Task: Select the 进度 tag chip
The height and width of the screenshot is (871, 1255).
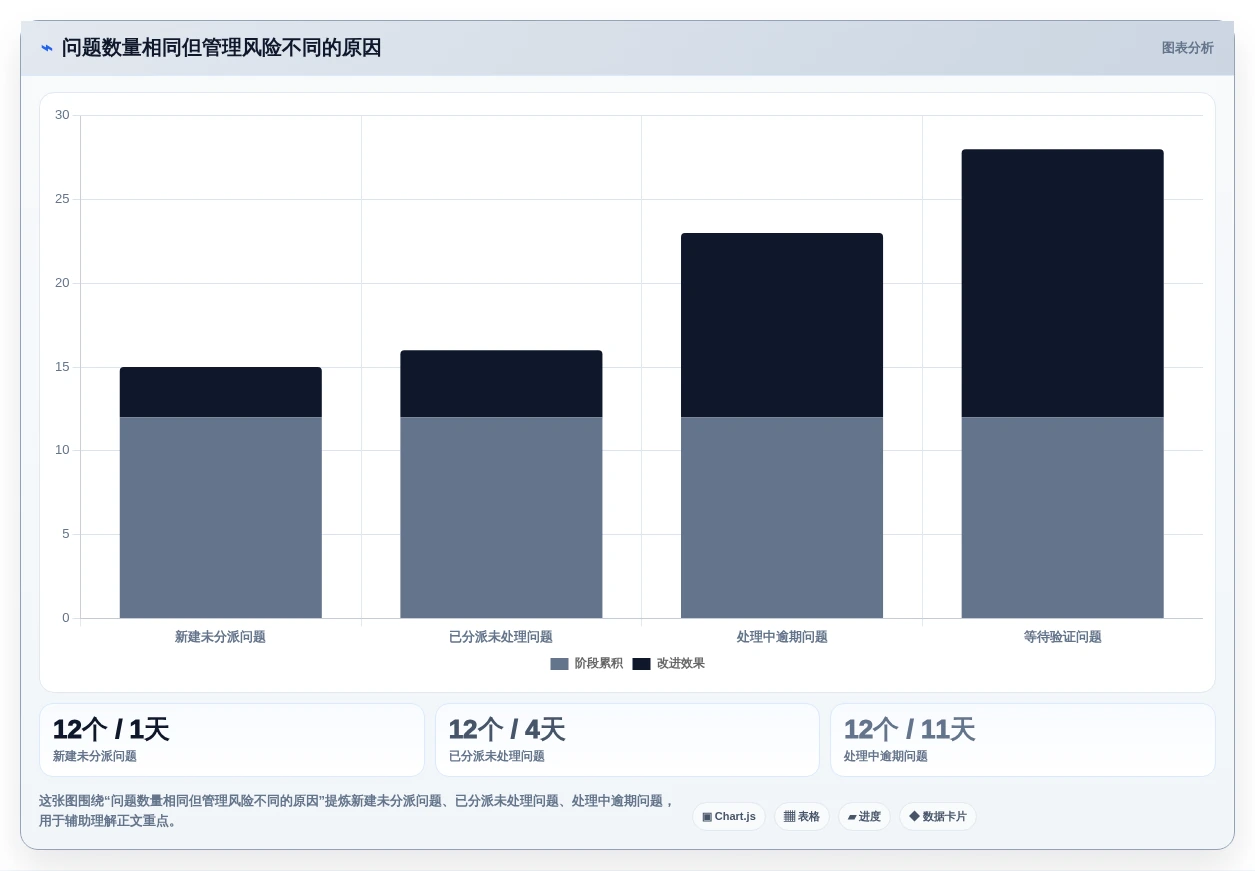Action: click(864, 817)
